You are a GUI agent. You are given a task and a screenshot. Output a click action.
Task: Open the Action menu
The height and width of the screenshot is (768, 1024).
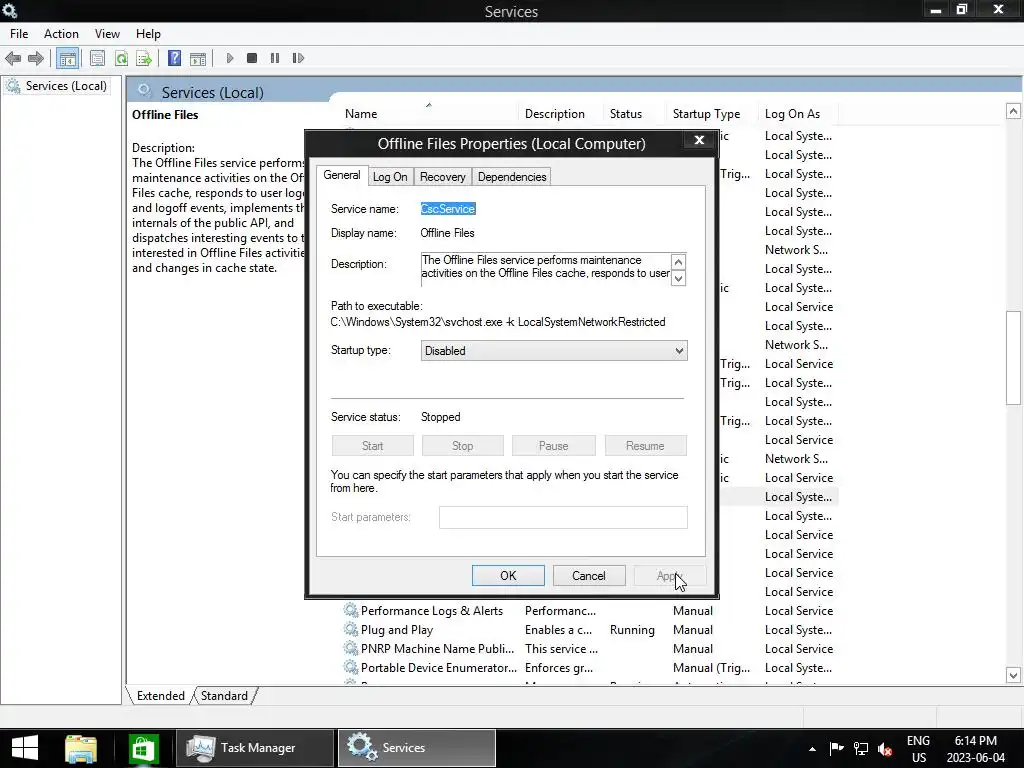click(61, 34)
